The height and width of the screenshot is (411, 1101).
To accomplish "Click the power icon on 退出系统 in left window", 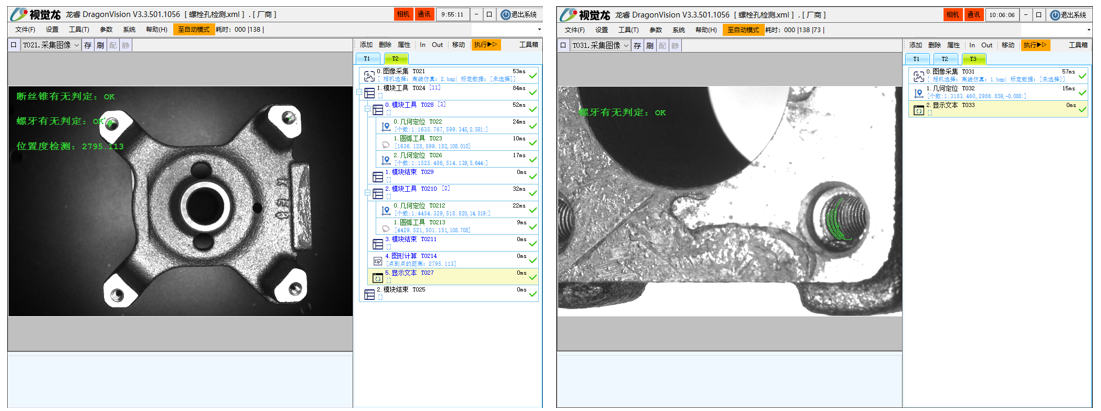I will tap(505, 14).
